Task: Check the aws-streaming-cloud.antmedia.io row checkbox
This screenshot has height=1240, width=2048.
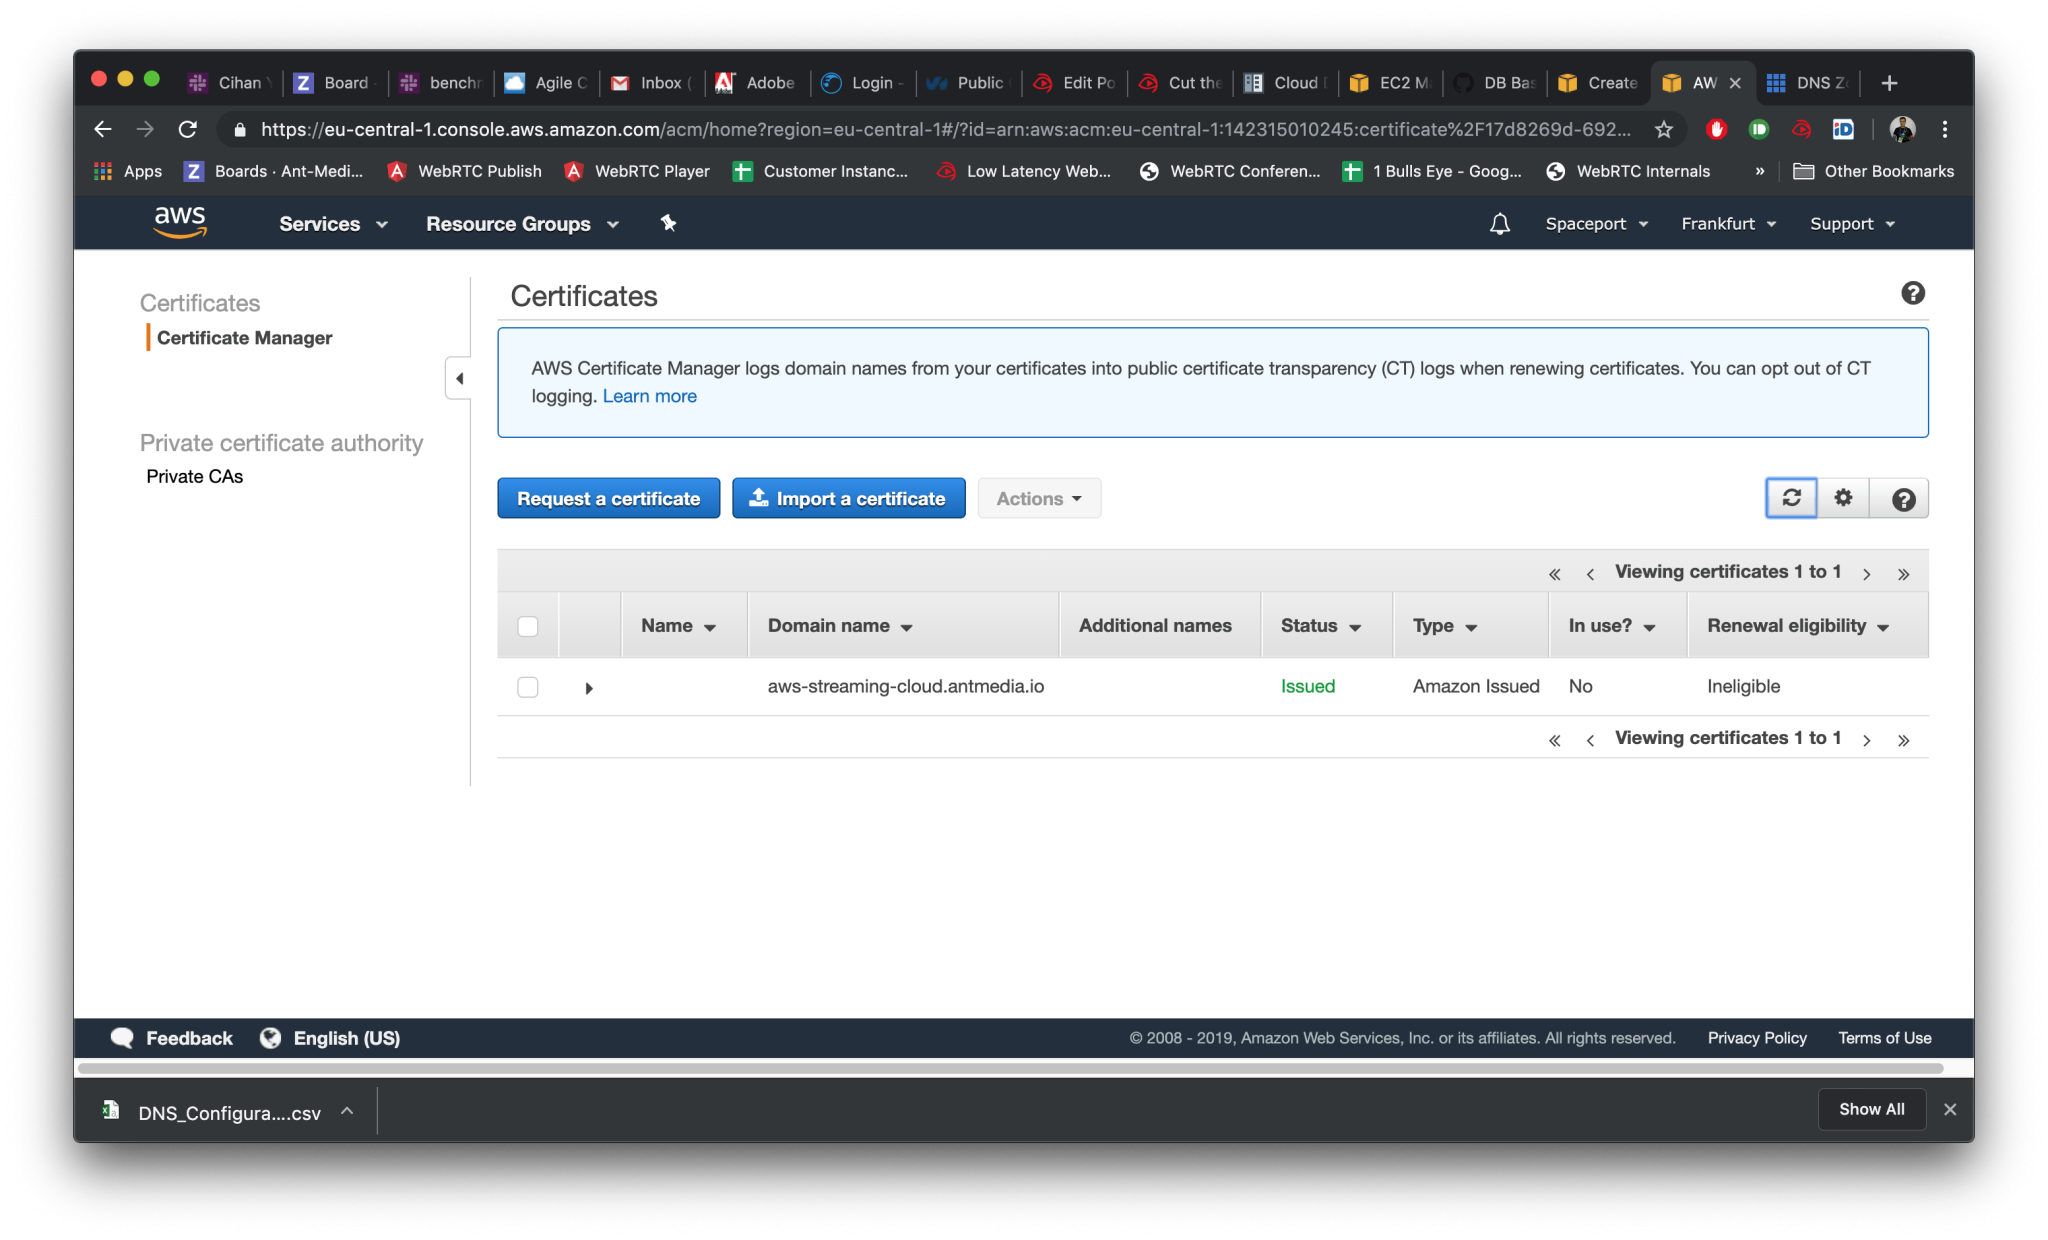Action: [x=528, y=687]
